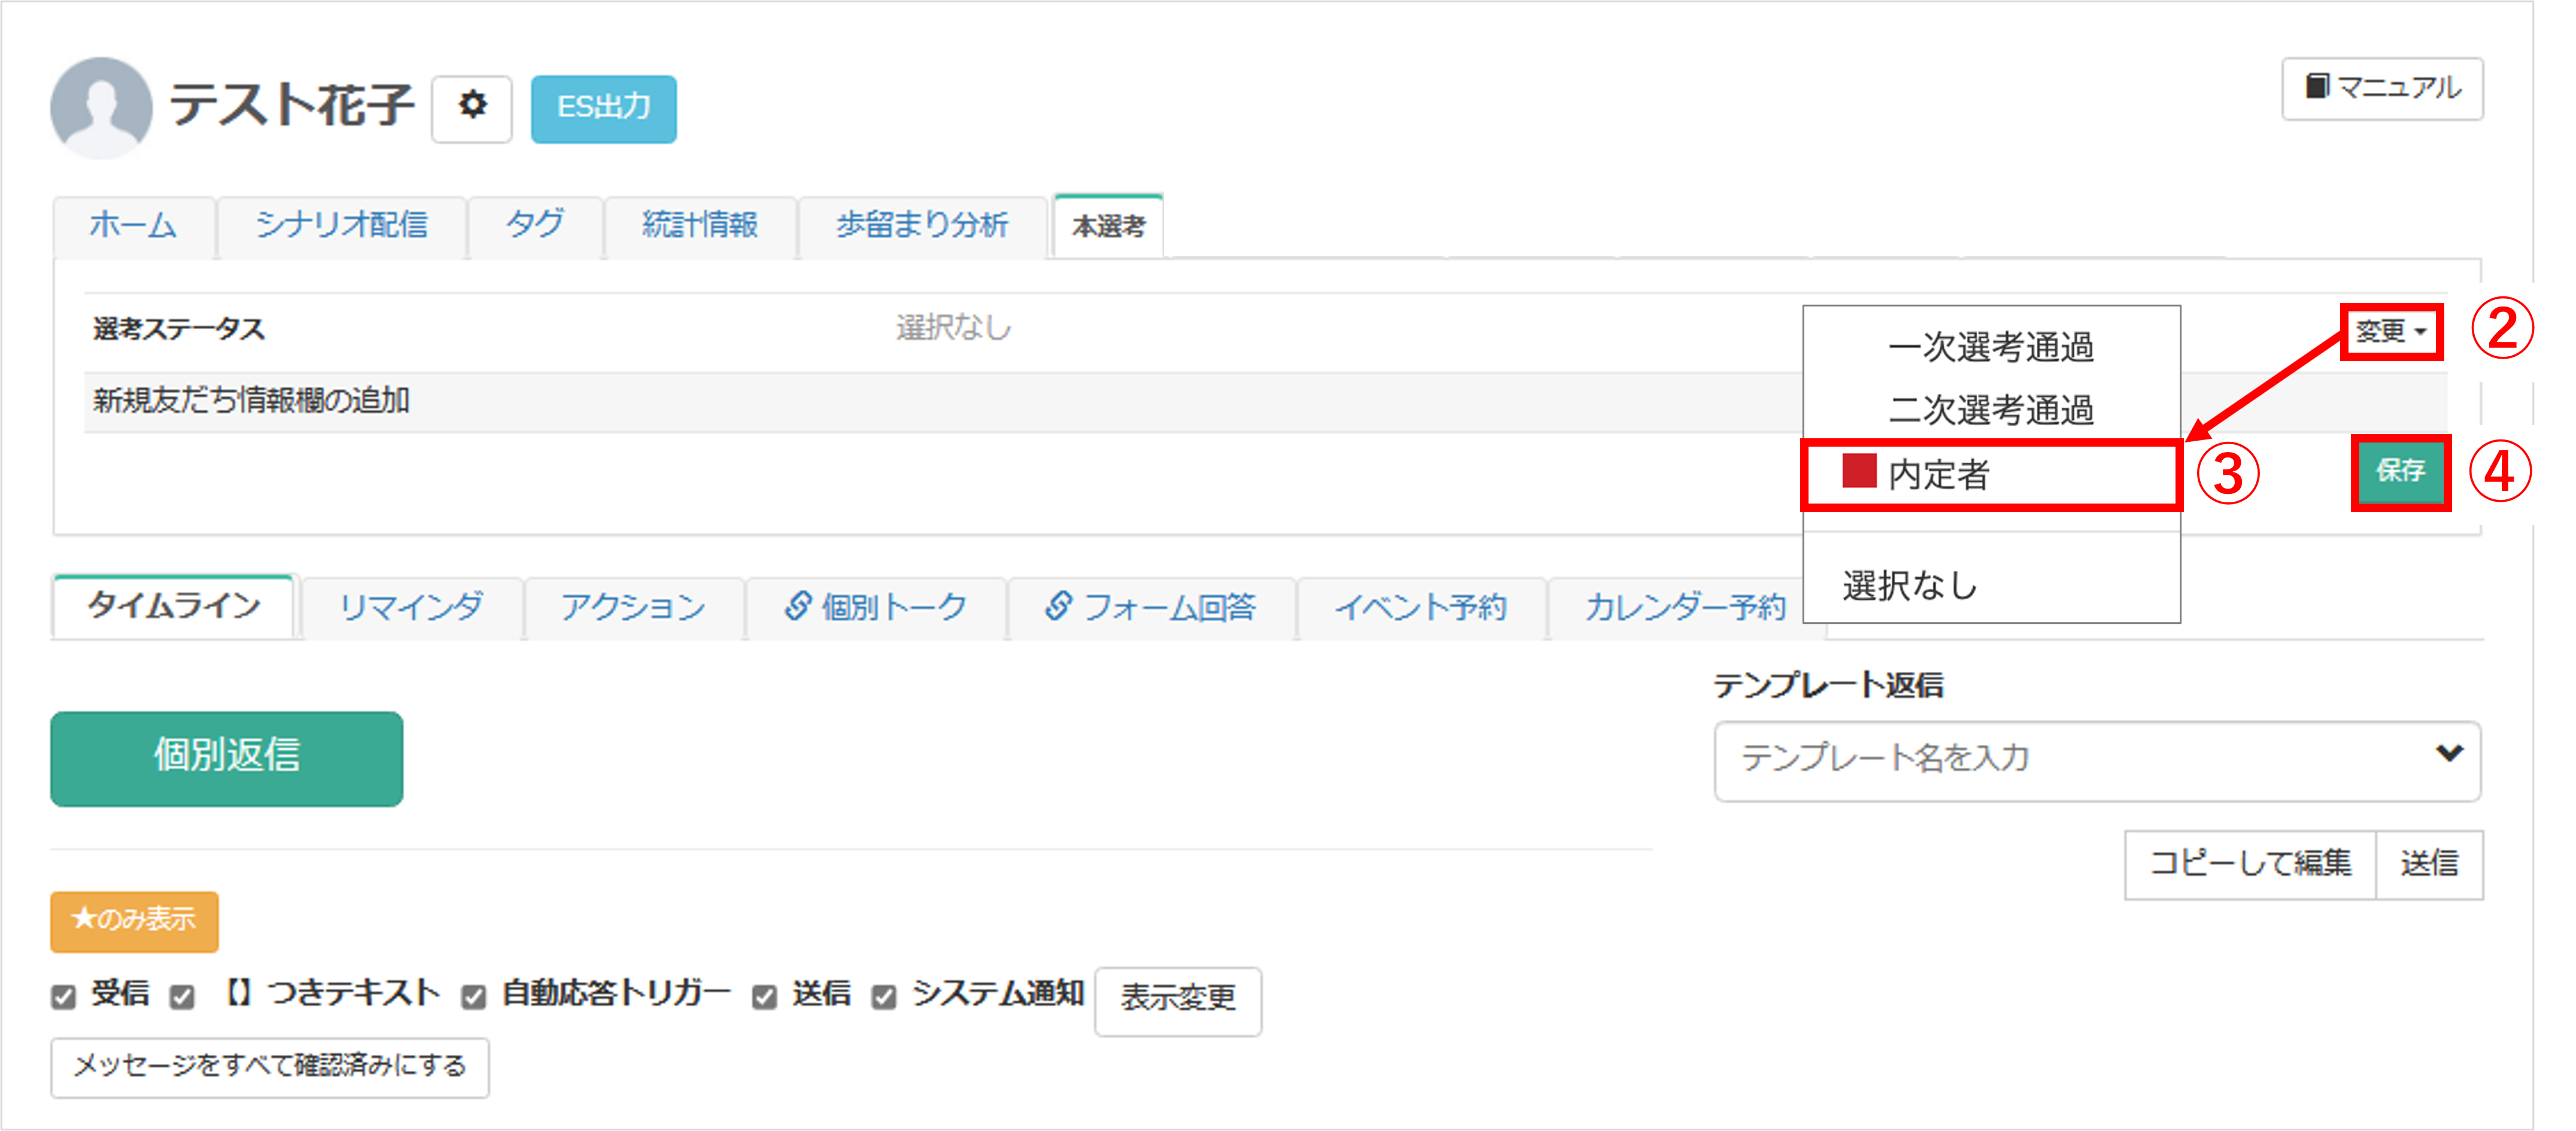Screen dimensions: 2576x1131
Task: Open the 変更 dropdown for 選考ステータス
Action: click(x=2391, y=331)
